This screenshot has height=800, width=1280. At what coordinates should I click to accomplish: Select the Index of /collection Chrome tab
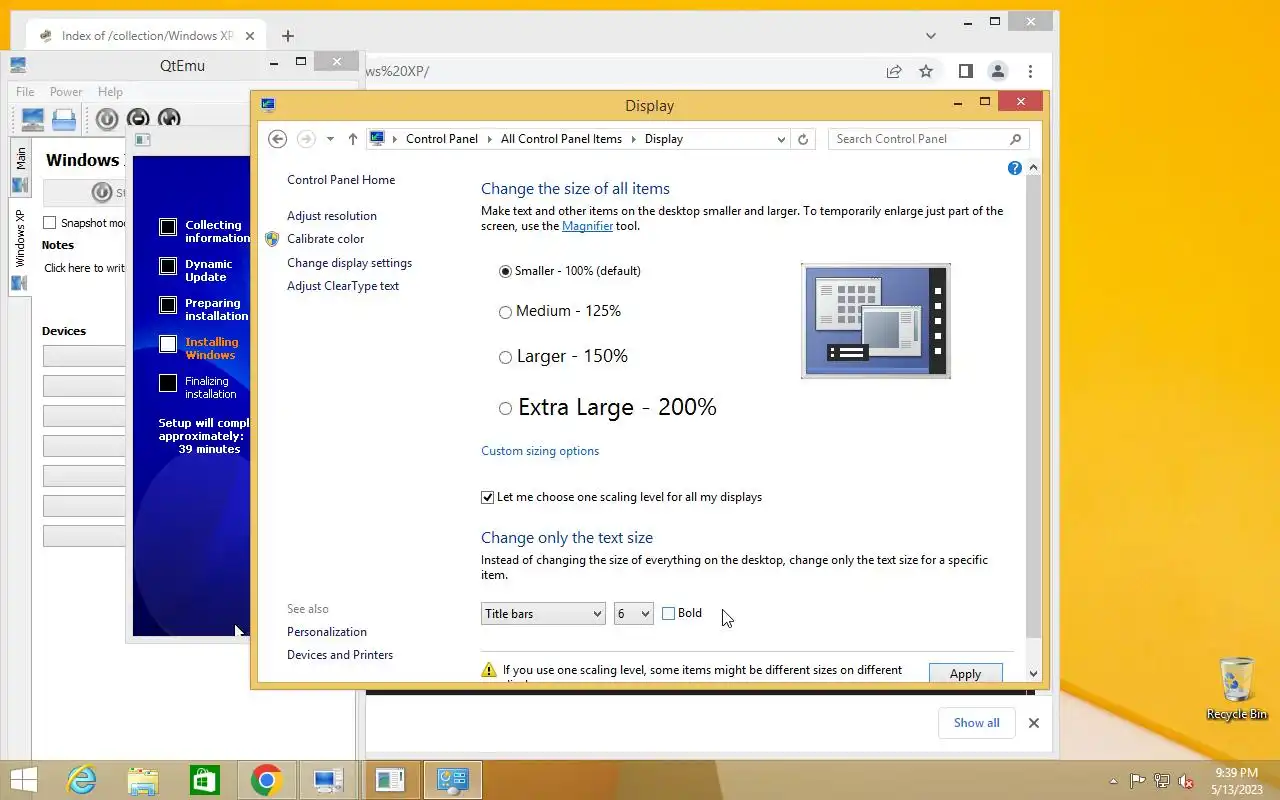point(147,36)
